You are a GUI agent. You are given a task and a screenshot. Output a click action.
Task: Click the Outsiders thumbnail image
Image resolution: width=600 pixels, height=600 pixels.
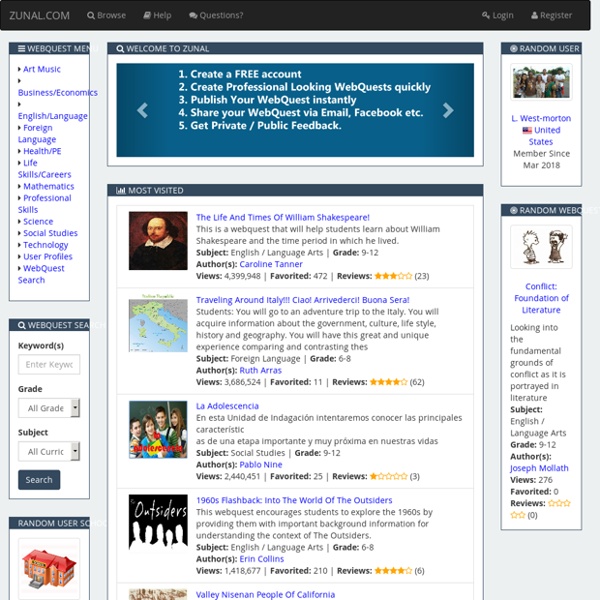(x=158, y=522)
